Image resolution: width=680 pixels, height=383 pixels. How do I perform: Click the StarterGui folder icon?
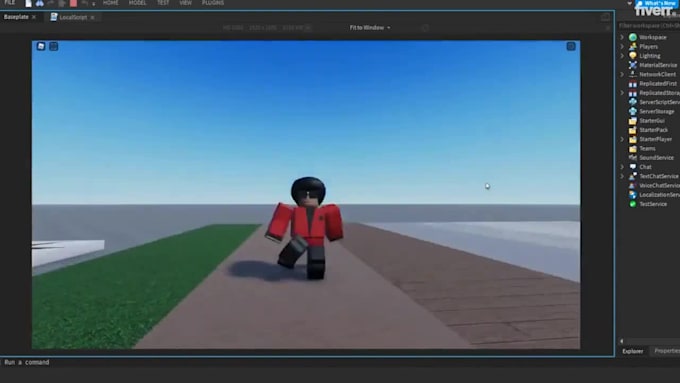[x=633, y=121]
